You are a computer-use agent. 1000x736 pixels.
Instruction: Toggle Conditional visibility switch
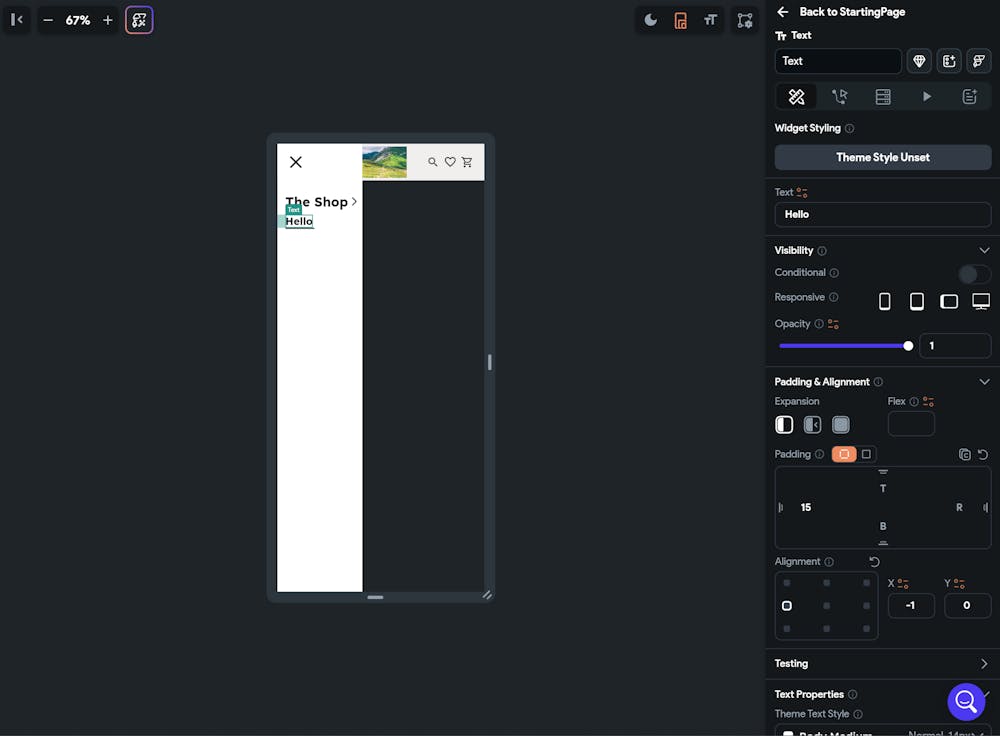coord(974,274)
